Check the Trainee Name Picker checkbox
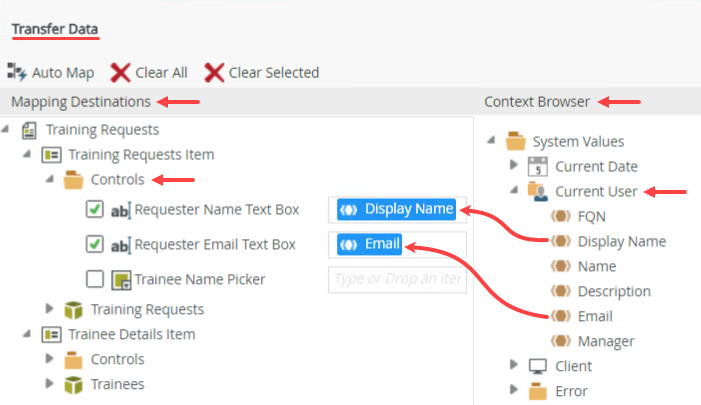Screen dimensions: 701x405 (95, 279)
